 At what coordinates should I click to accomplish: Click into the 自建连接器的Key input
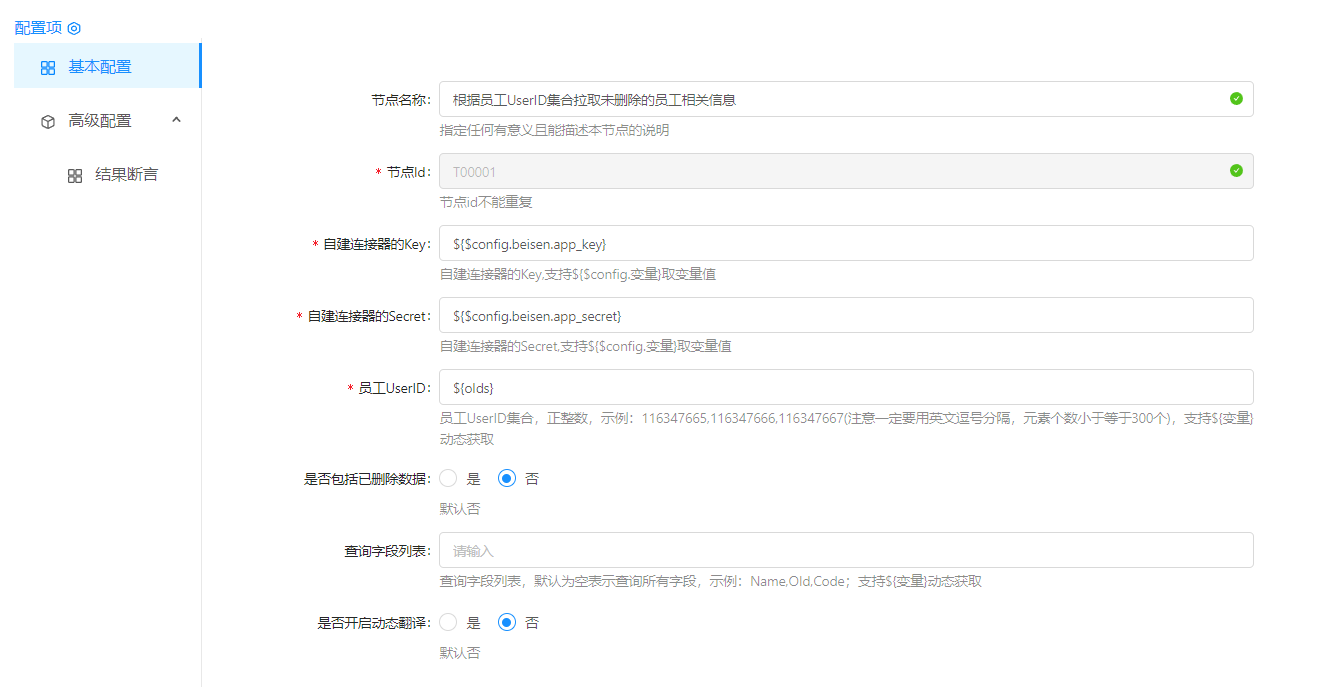(845, 243)
